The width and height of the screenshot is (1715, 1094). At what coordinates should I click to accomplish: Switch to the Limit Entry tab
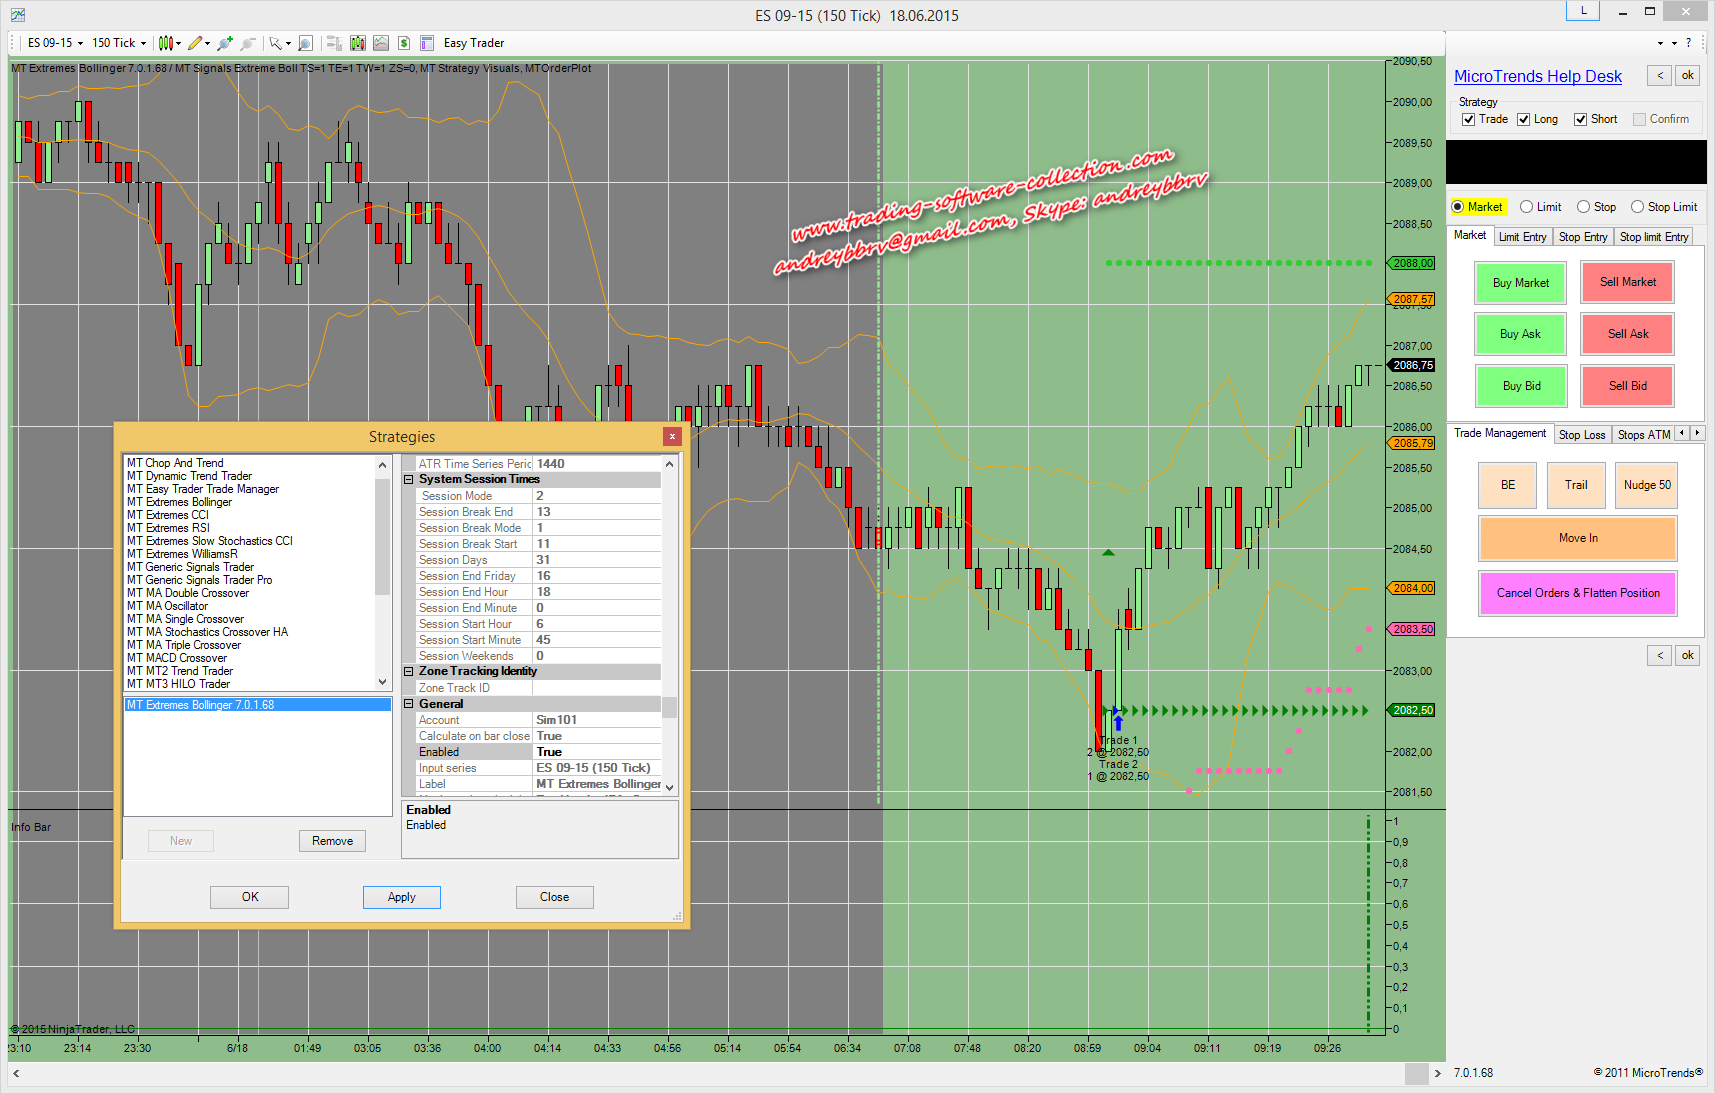pos(1522,237)
